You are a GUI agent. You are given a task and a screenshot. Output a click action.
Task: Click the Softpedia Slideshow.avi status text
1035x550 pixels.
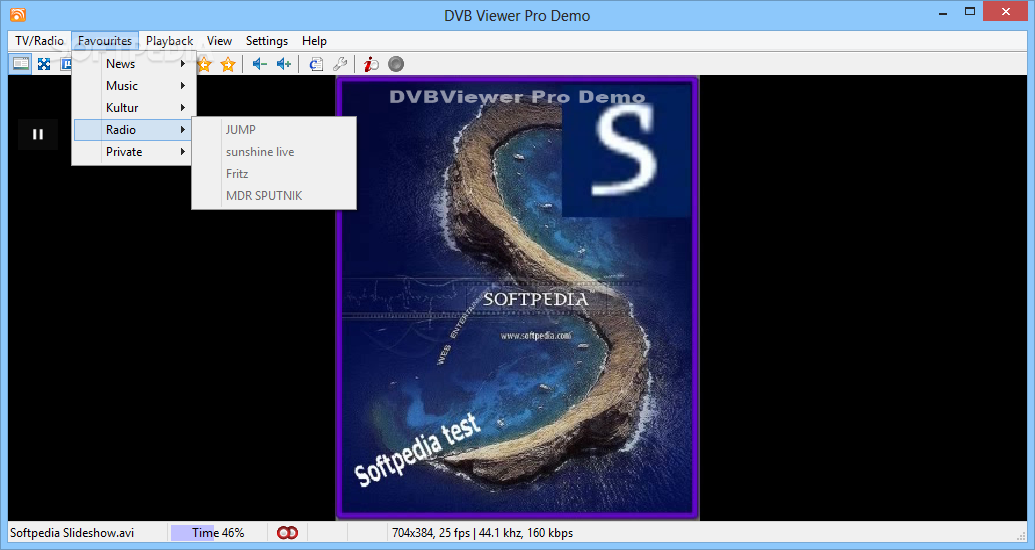pos(72,532)
